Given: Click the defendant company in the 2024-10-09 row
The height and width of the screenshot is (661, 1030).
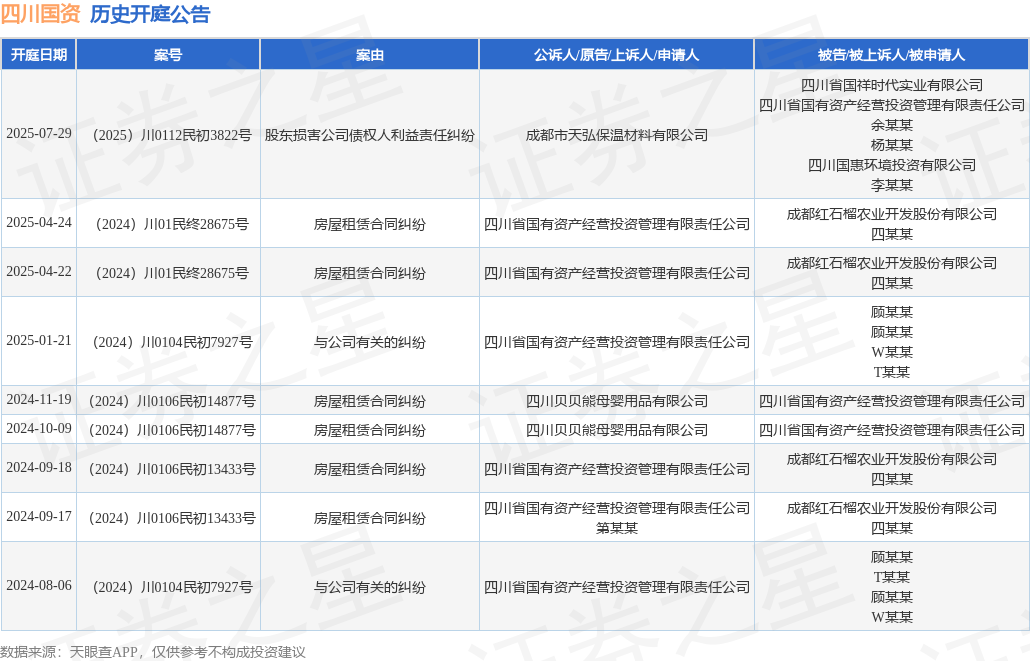Looking at the screenshot, I should point(892,430).
